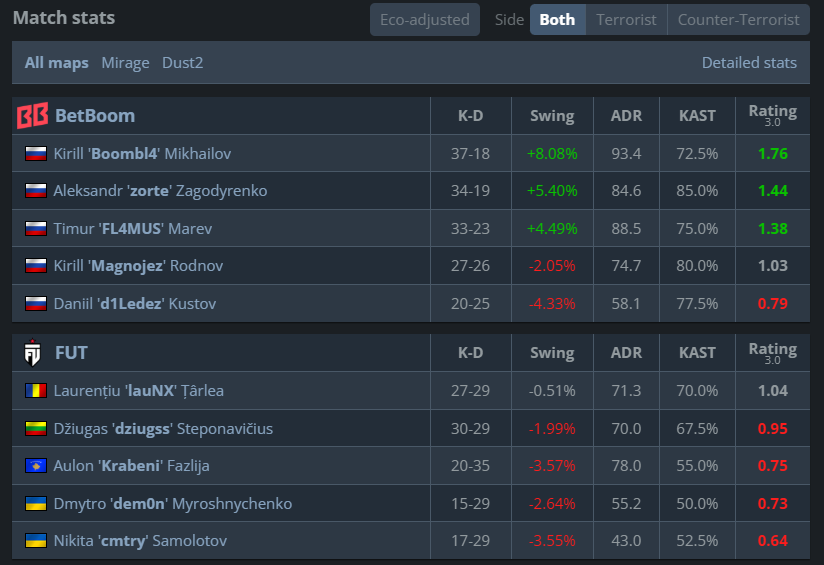Click the Ukrainian flag beside dem0n
This screenshot has height=565, width=824.
(36, 504)
